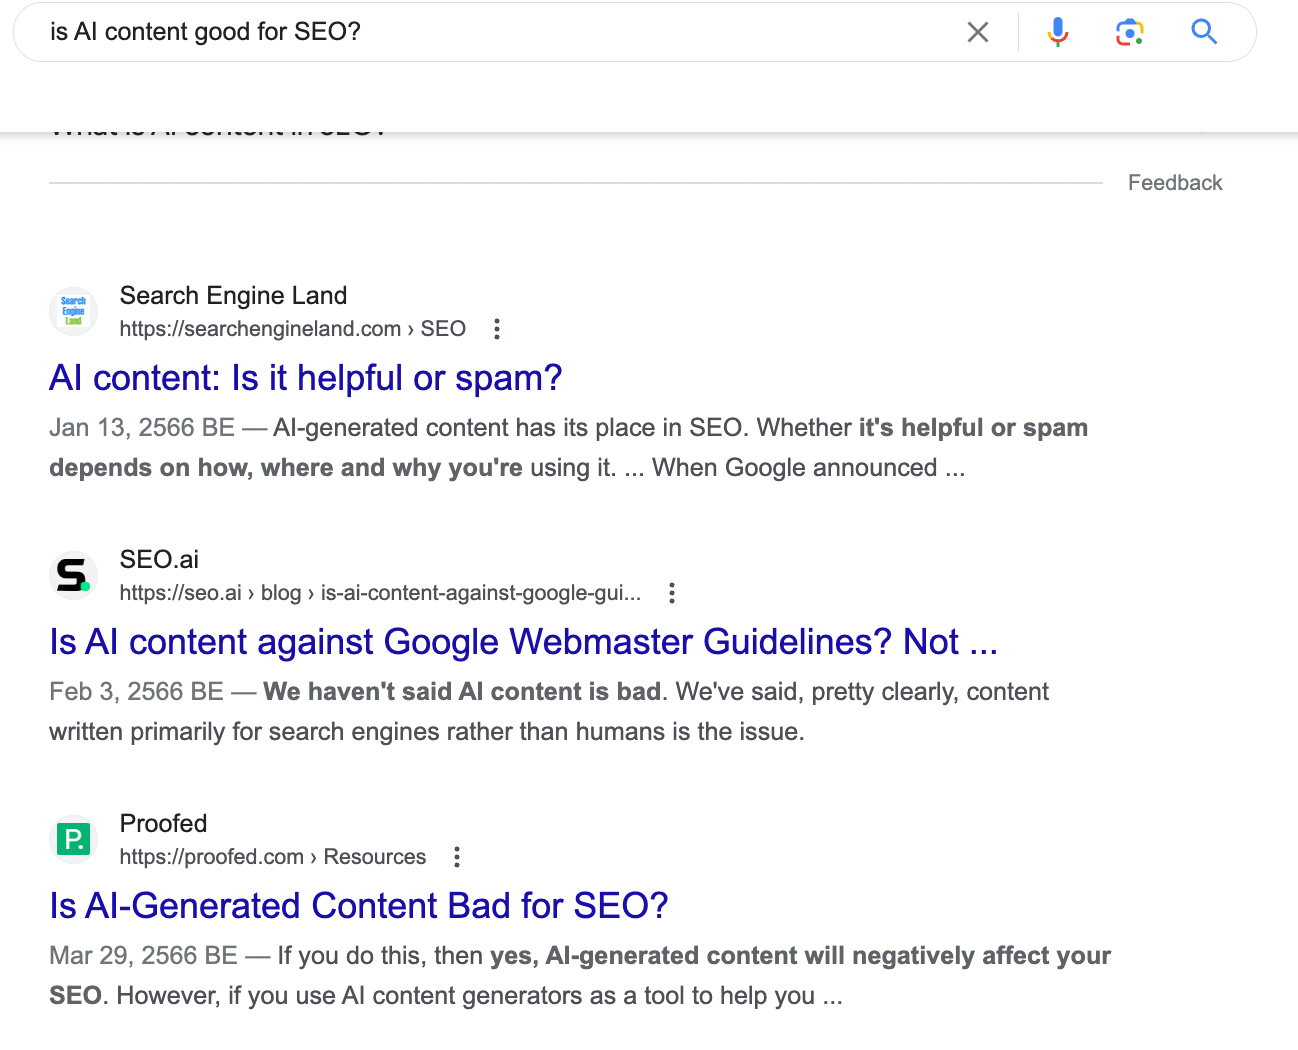Click snippet text "depends on how, where and why you're"
This screenshot has height=1050, width=1298.
[x=286, y=468]
